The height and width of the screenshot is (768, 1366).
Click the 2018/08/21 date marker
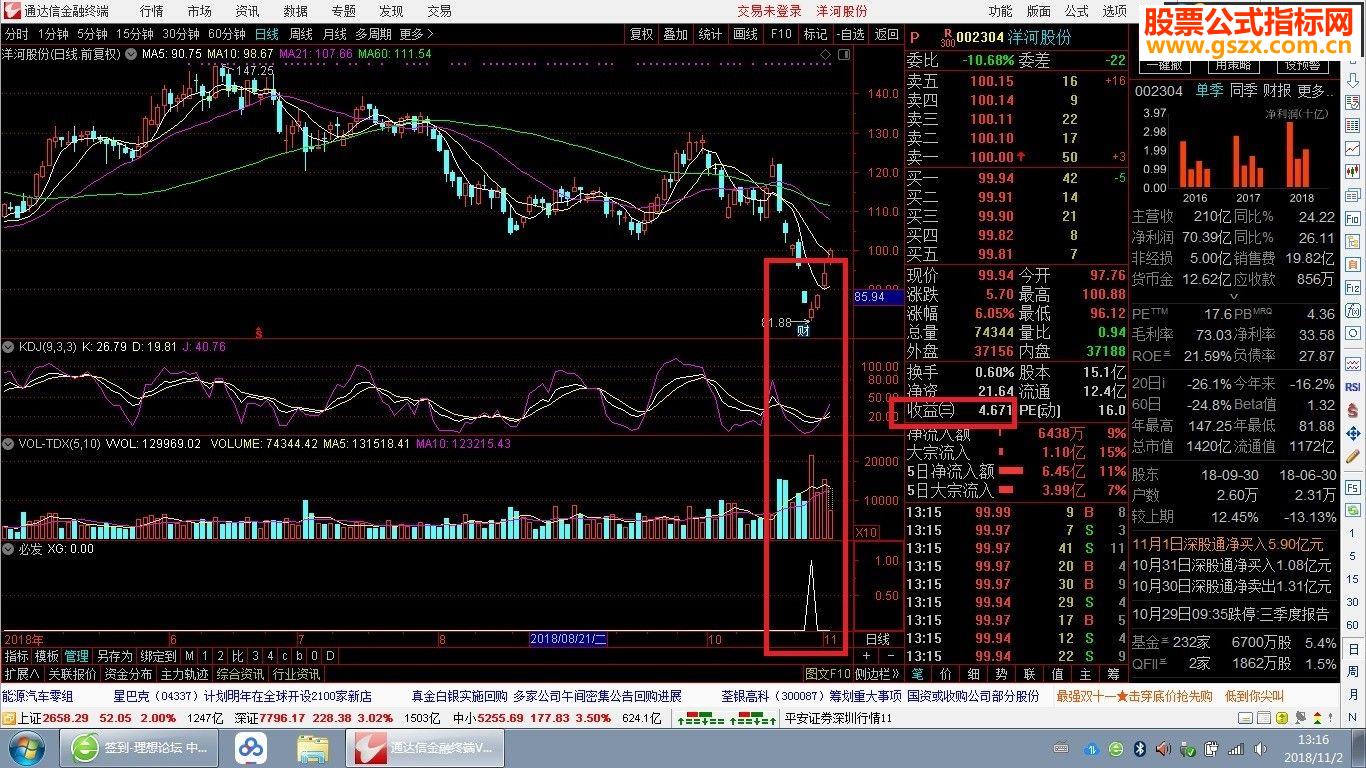tap(567, 639)
